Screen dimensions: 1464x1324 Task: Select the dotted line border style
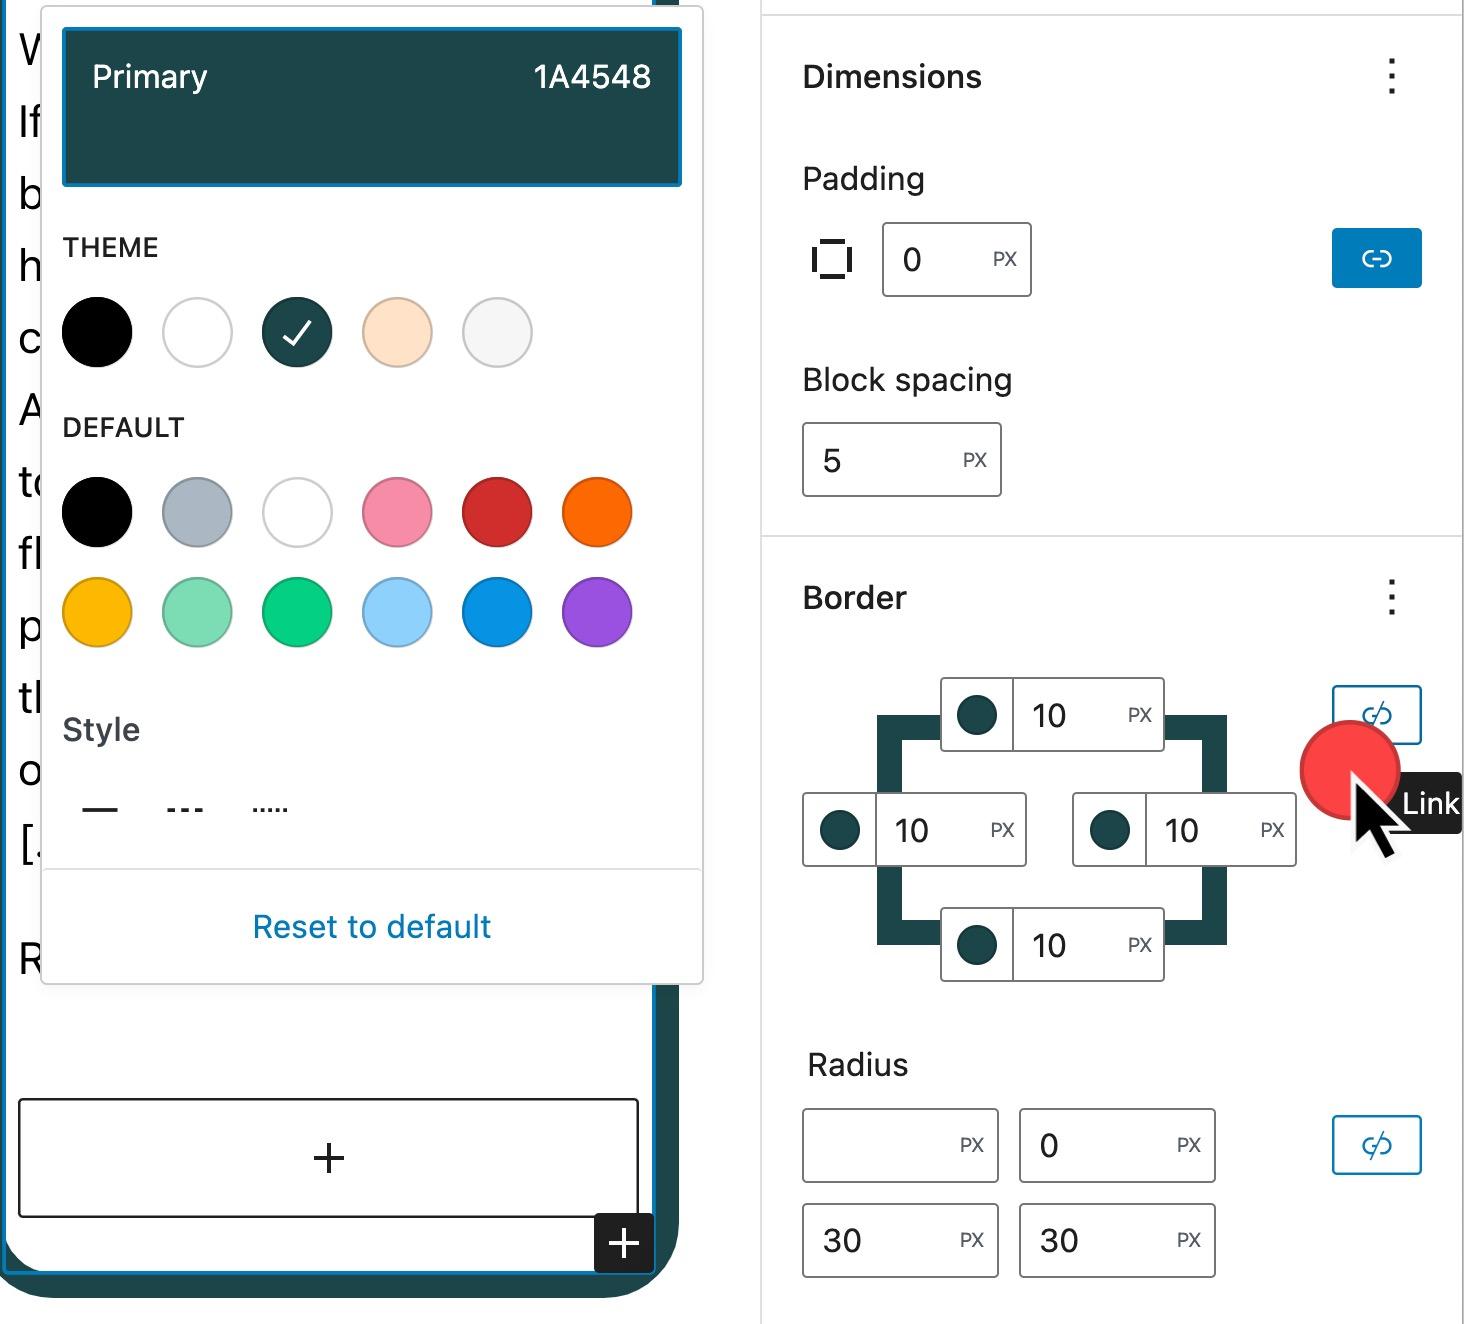coord(270,809)
